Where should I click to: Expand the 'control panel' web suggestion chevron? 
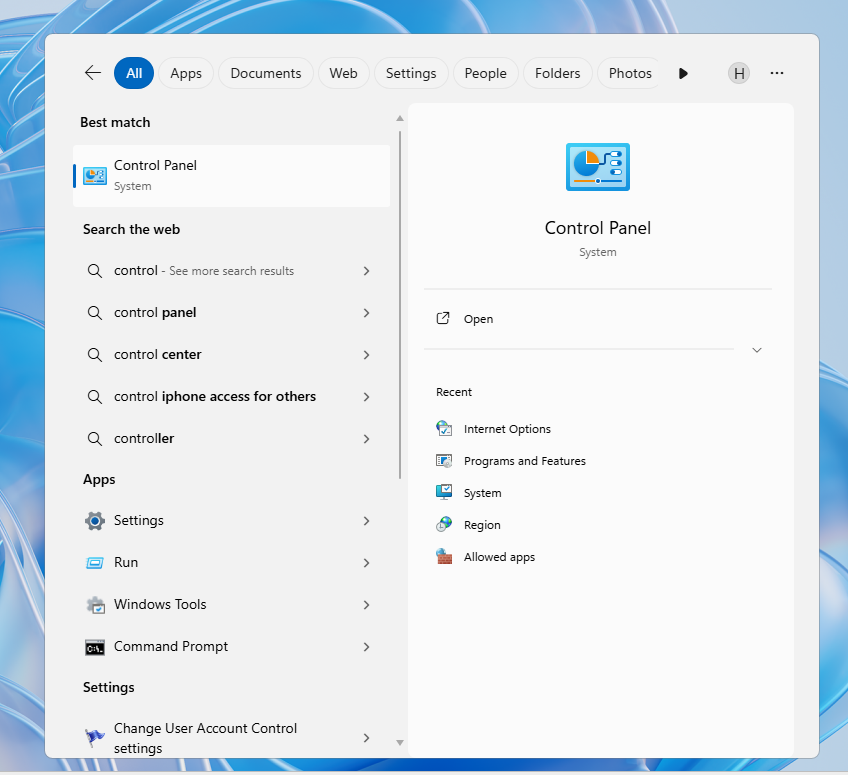[x=366, y=313]
